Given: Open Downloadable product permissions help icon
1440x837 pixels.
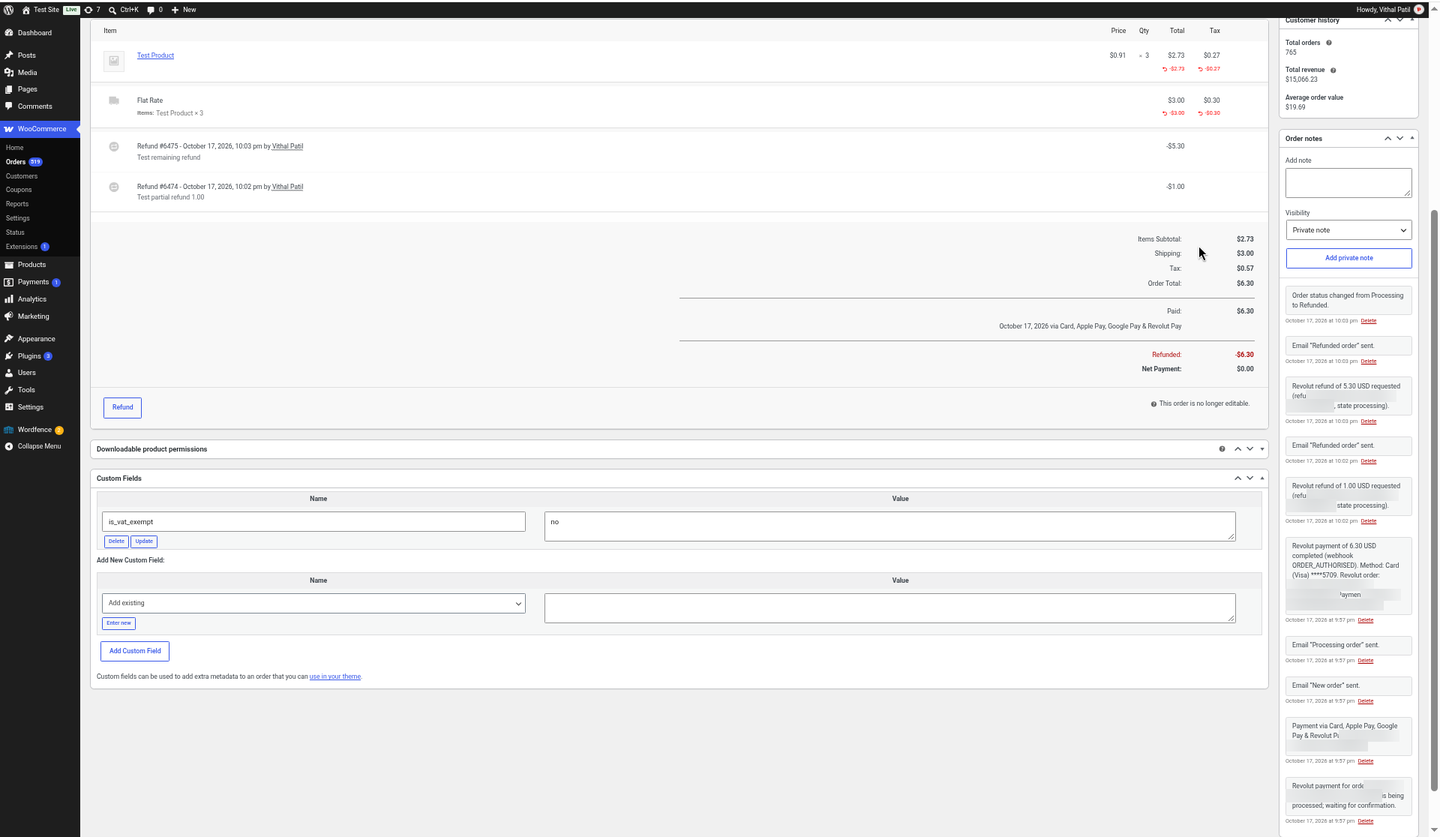Looking at the screenshot, I should (1222, 449).
